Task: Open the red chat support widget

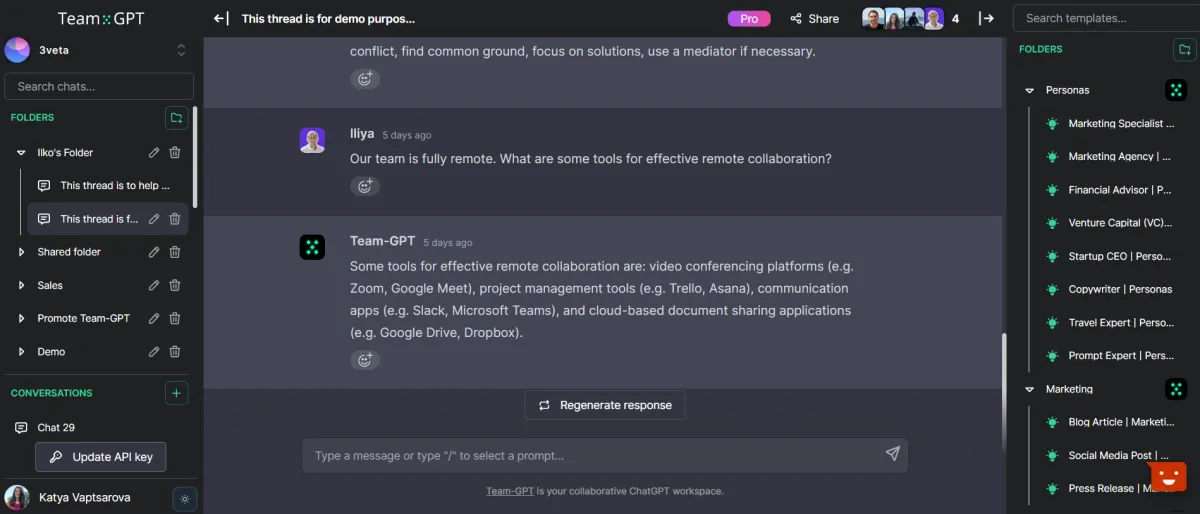Action: [1167, 478]
